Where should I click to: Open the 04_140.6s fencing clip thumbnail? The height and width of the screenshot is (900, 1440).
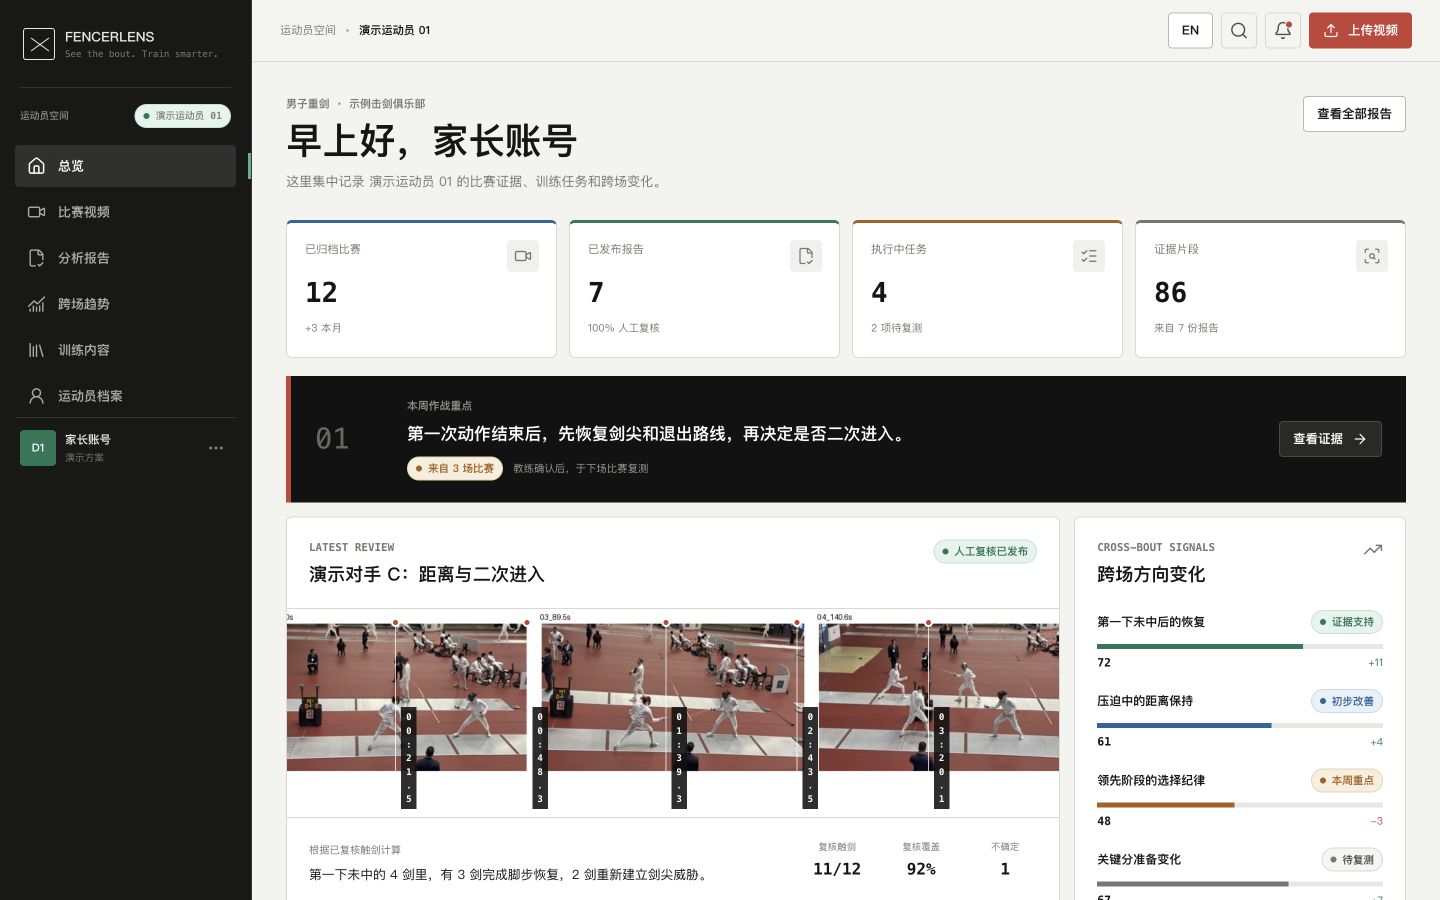pos(938,697)
